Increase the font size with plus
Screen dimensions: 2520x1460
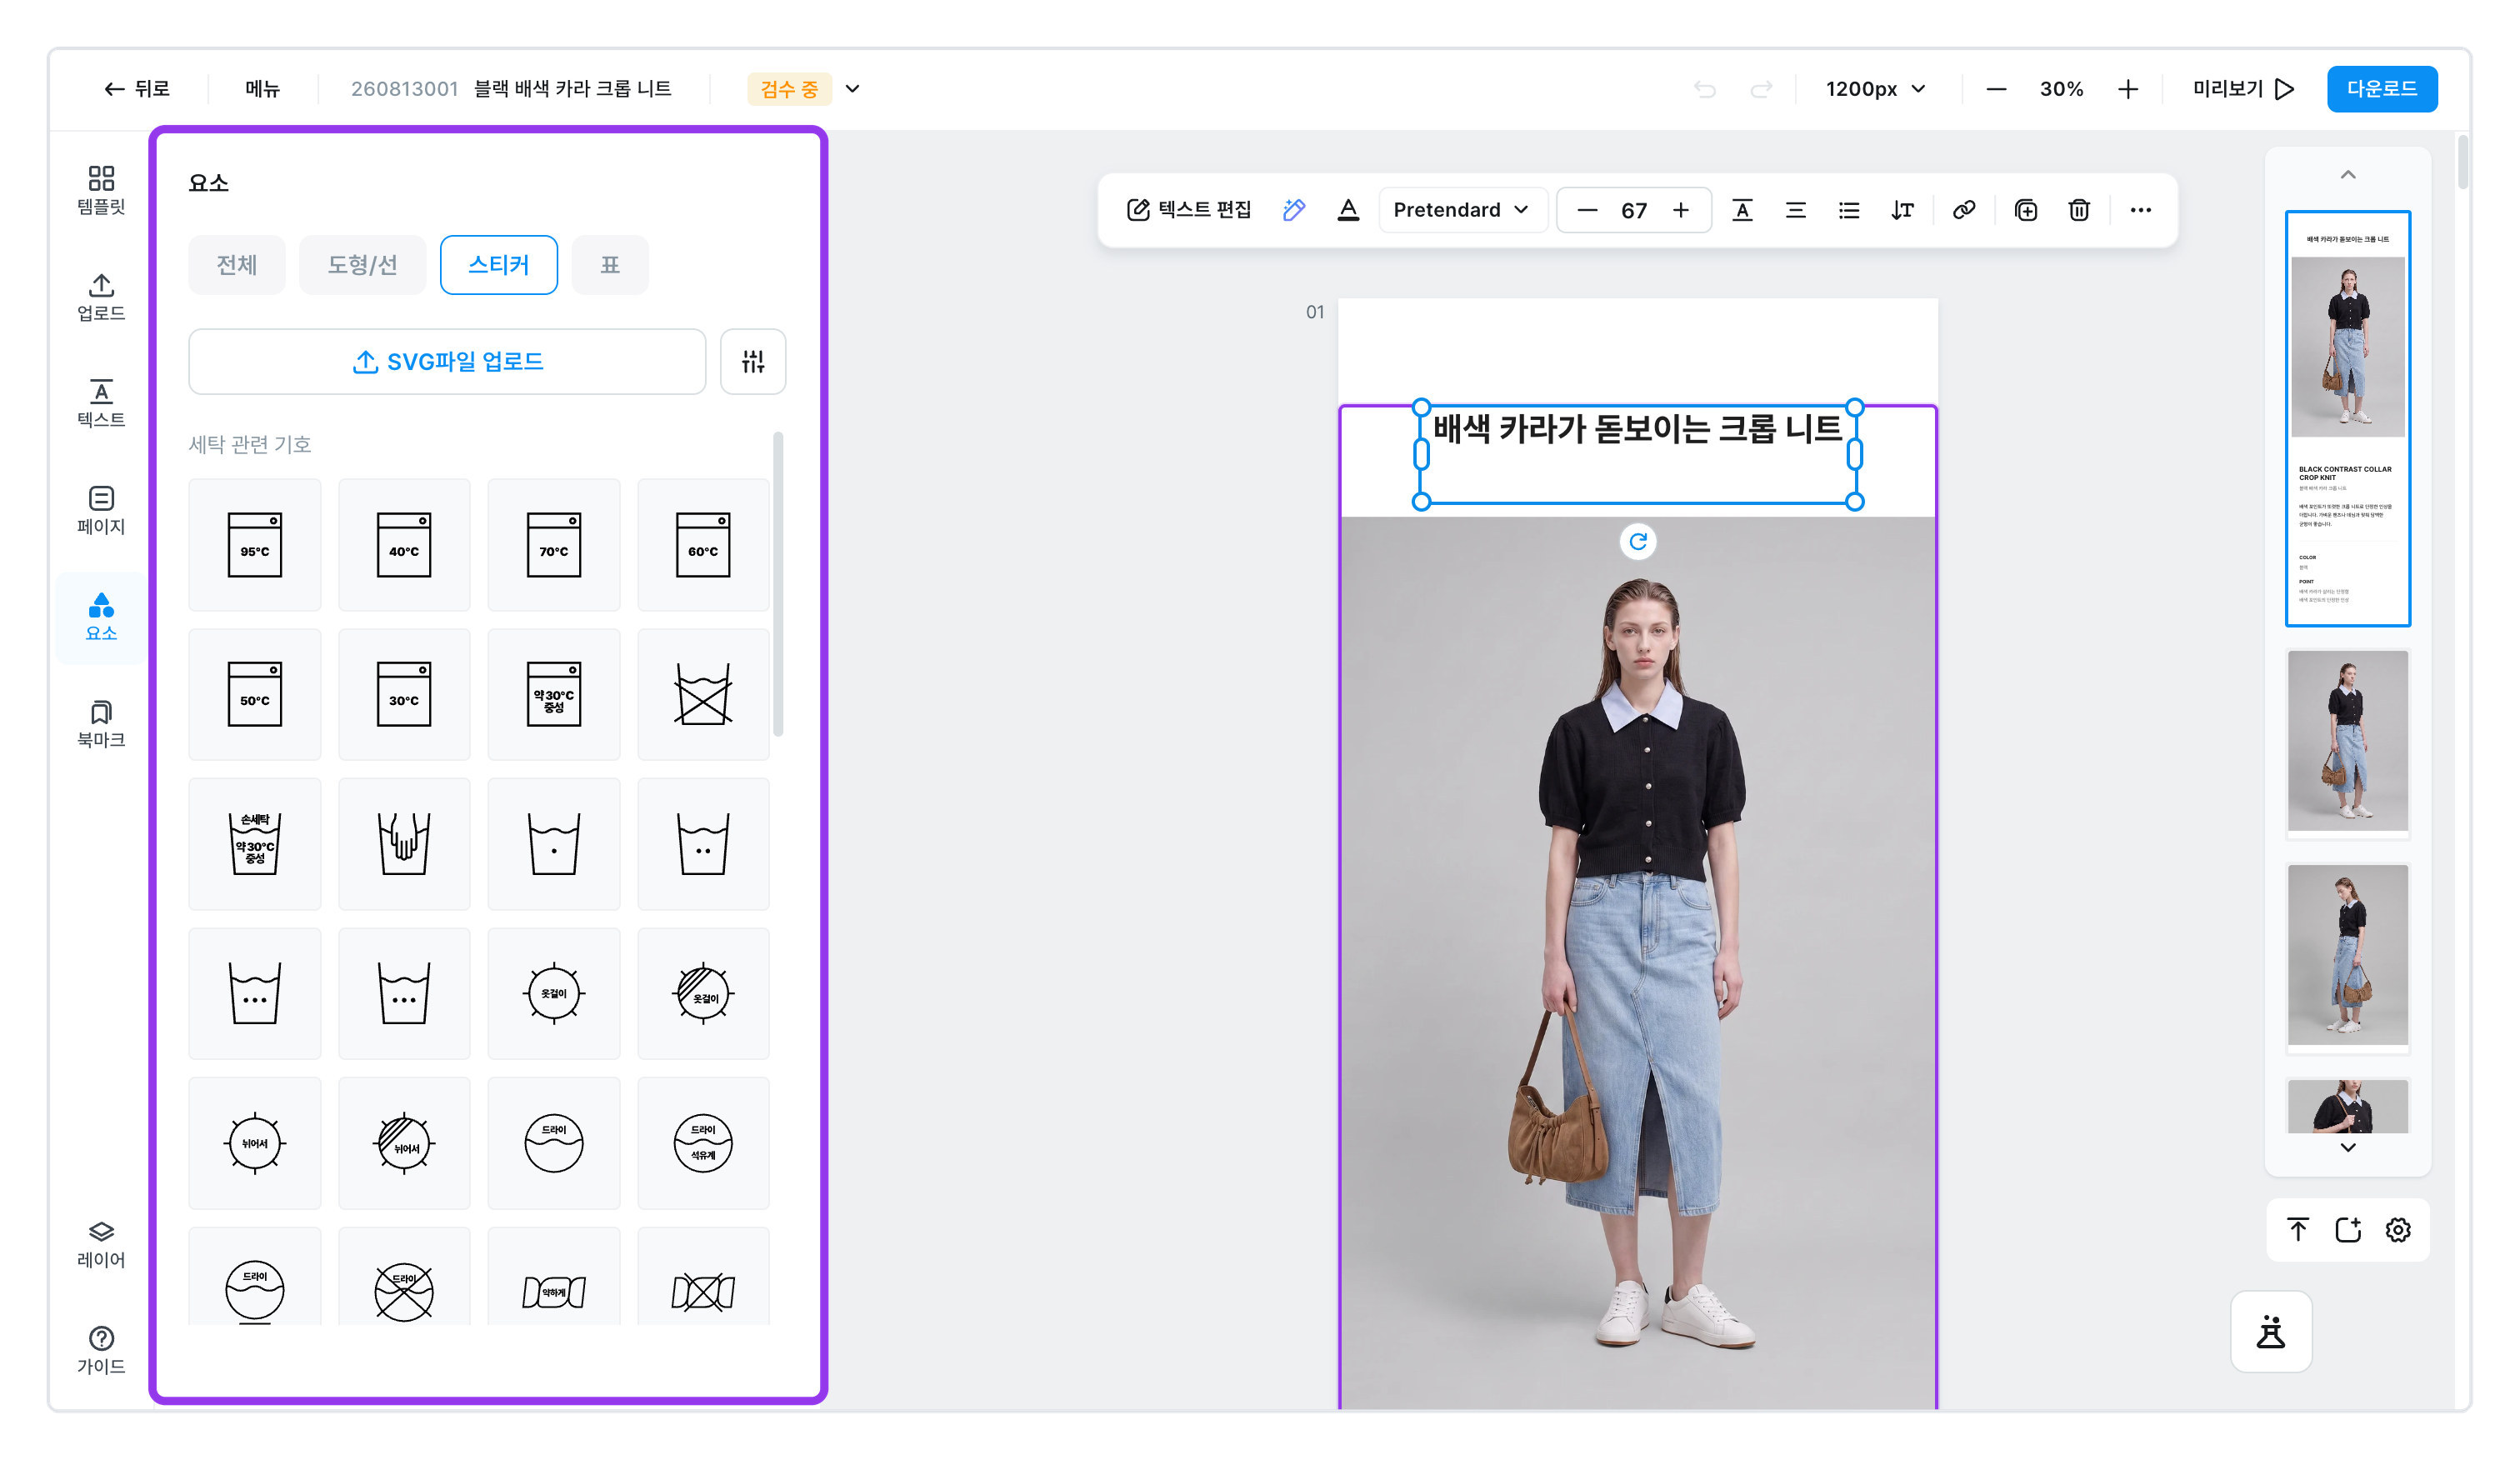coord(1680,210)
